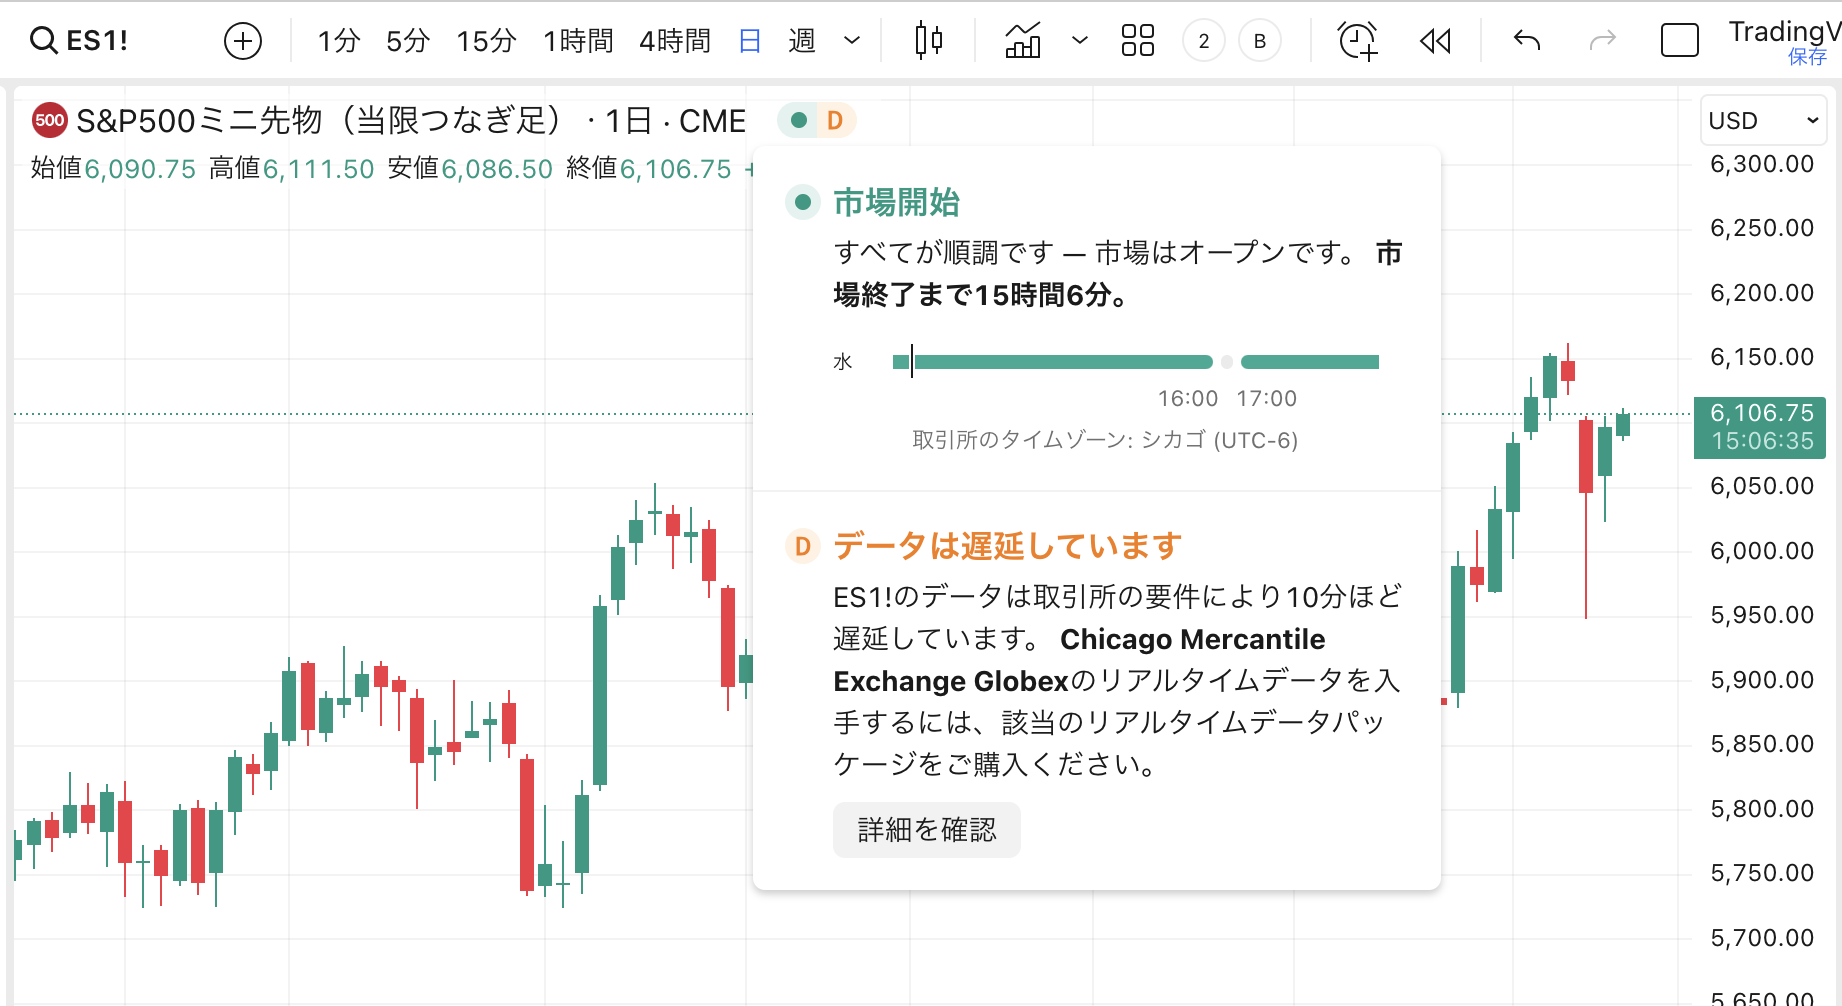Open the USD currency dropdown

(x=1762, y=121)
